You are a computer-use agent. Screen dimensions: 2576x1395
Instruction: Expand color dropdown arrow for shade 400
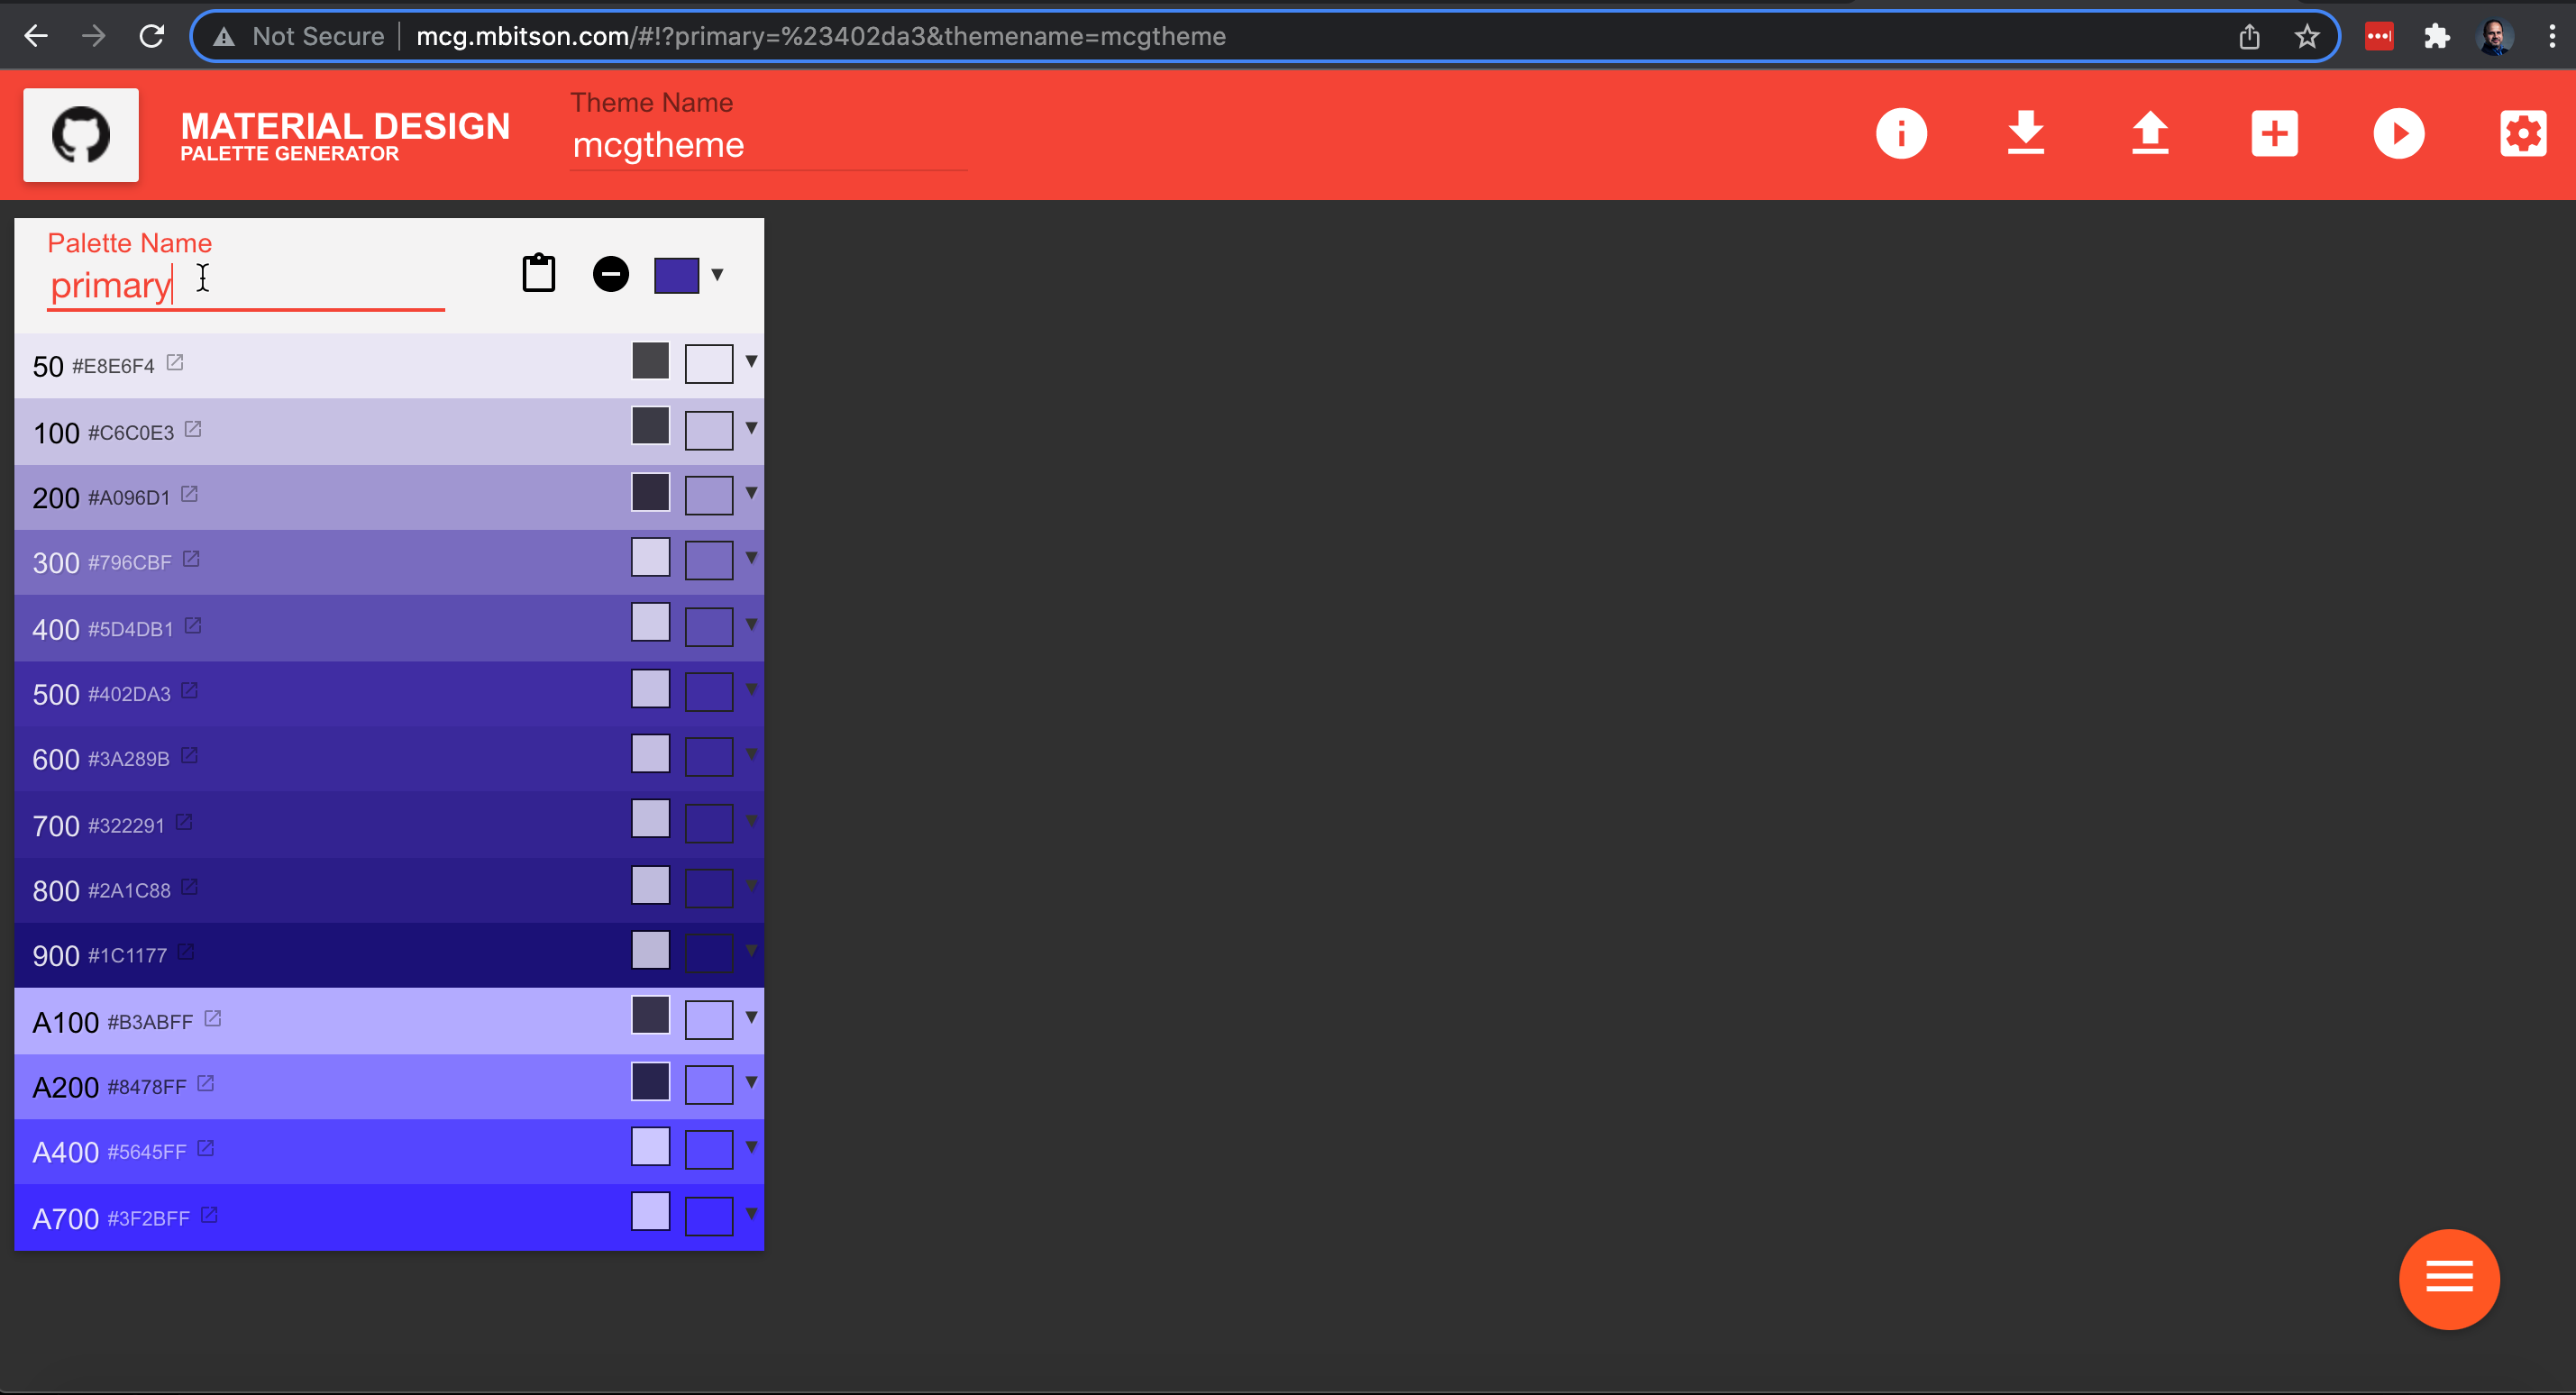[x=751, y=624]
